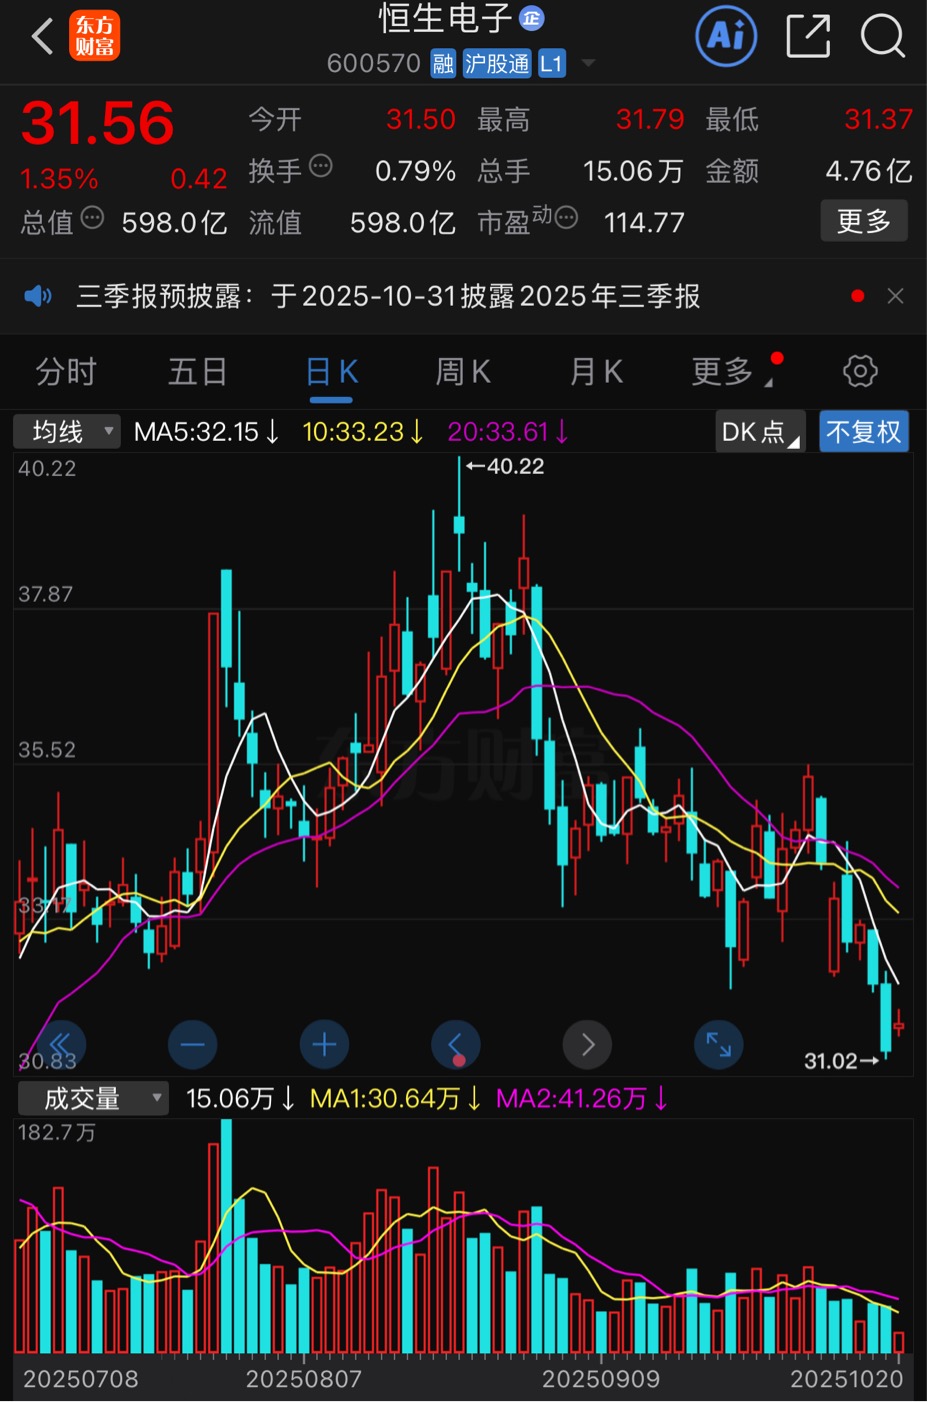This screenshot has width=927, height=1402.
Task: Close the 三季报预披露 notice
Action: click(895, 296)
